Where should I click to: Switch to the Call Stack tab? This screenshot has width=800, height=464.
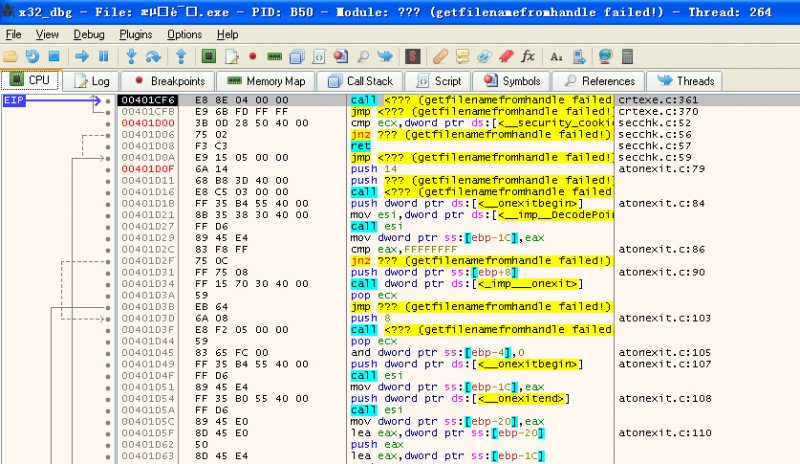coord(360,81)
